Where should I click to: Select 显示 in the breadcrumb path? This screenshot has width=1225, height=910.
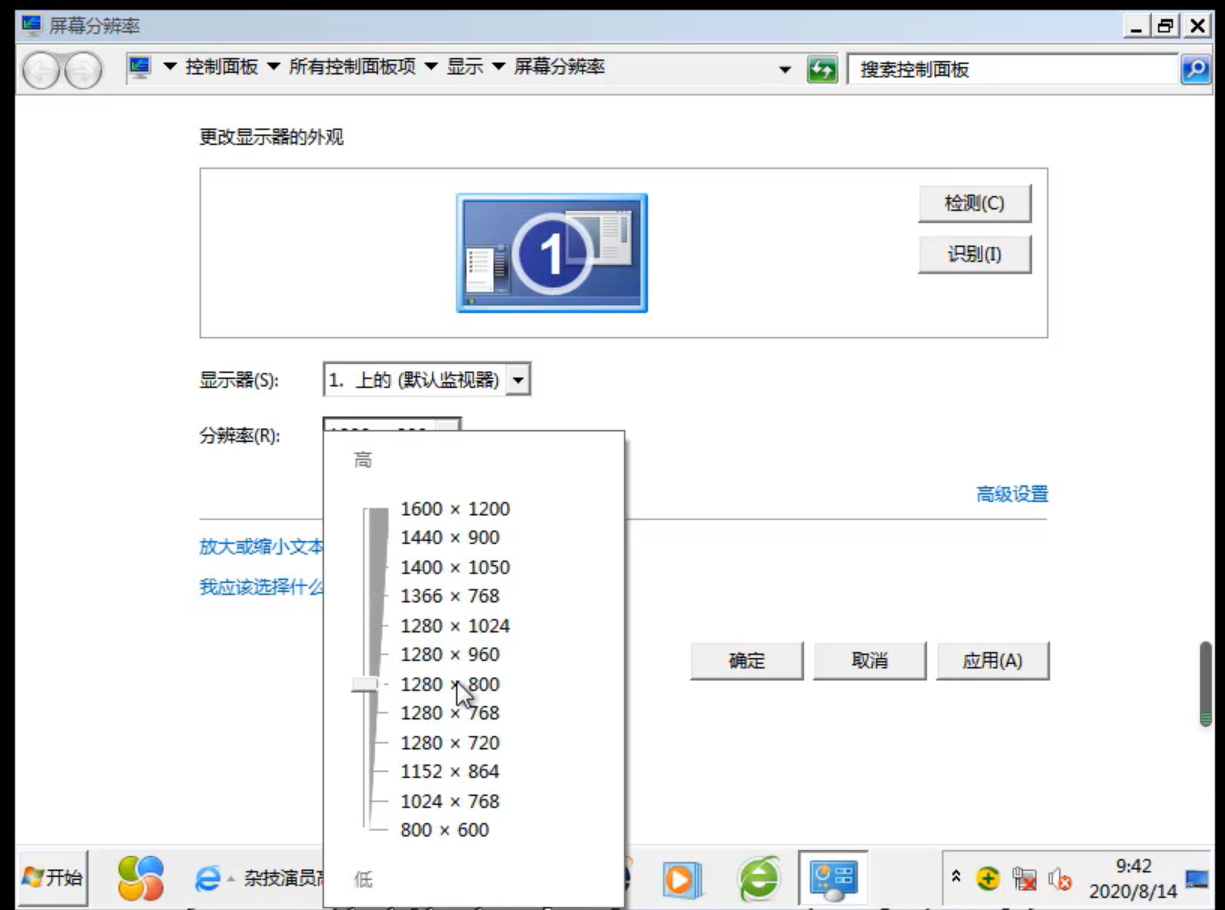(x=465, y=67)
